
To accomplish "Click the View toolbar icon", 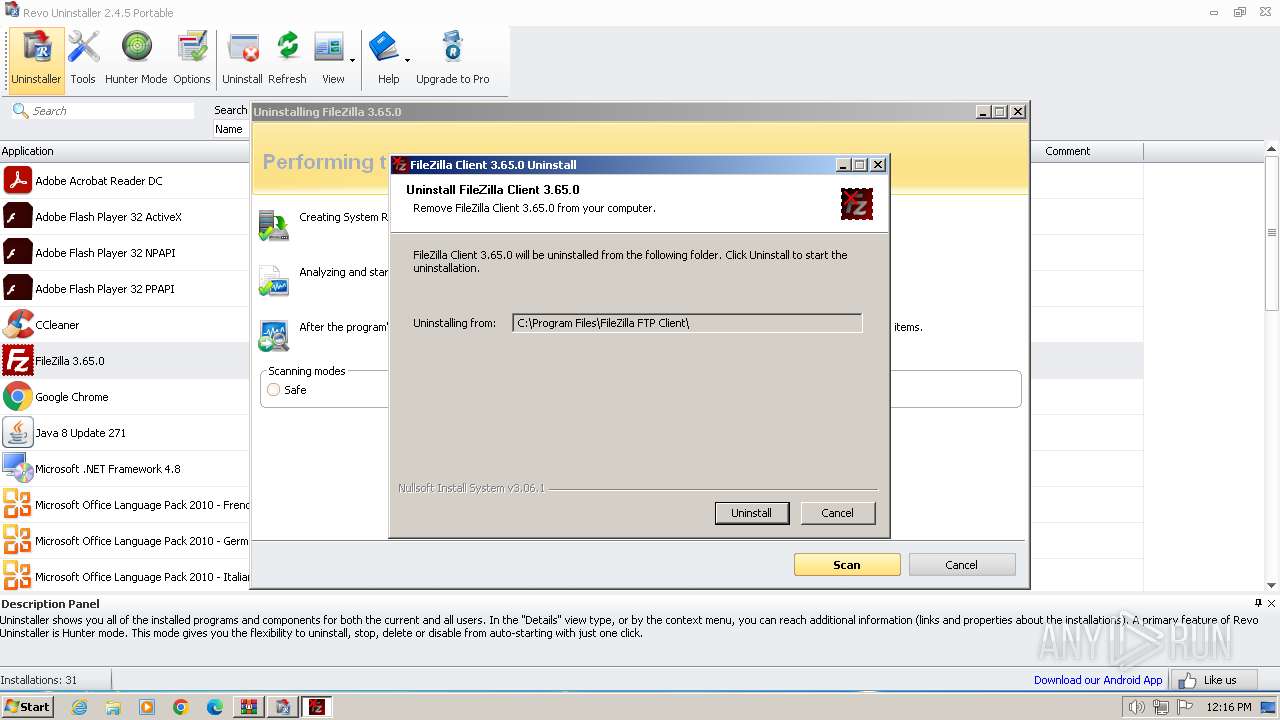I will (x=329, y=58).
